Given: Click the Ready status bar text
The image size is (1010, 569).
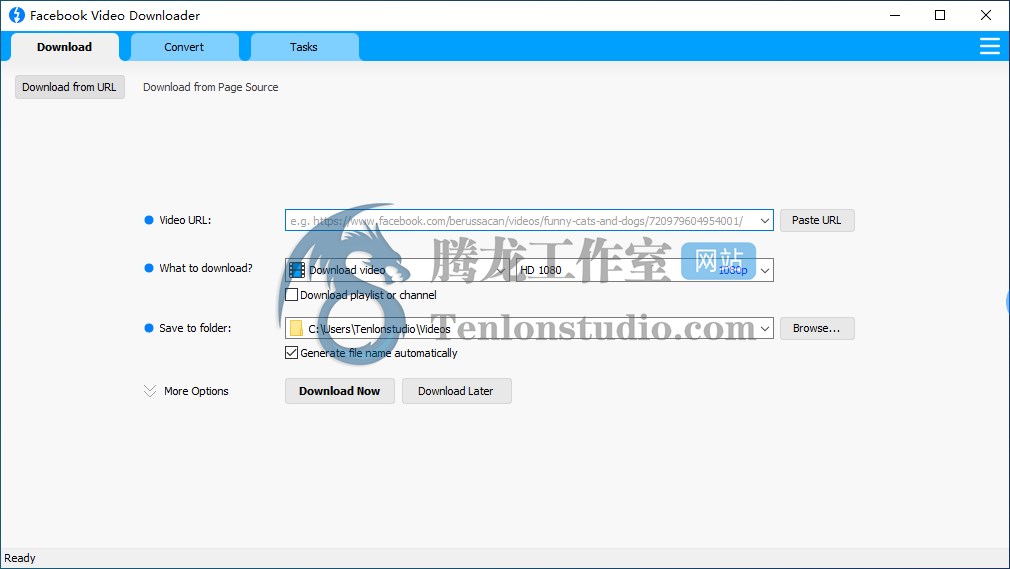Looking at the screenshot, I should click(20, 558).
